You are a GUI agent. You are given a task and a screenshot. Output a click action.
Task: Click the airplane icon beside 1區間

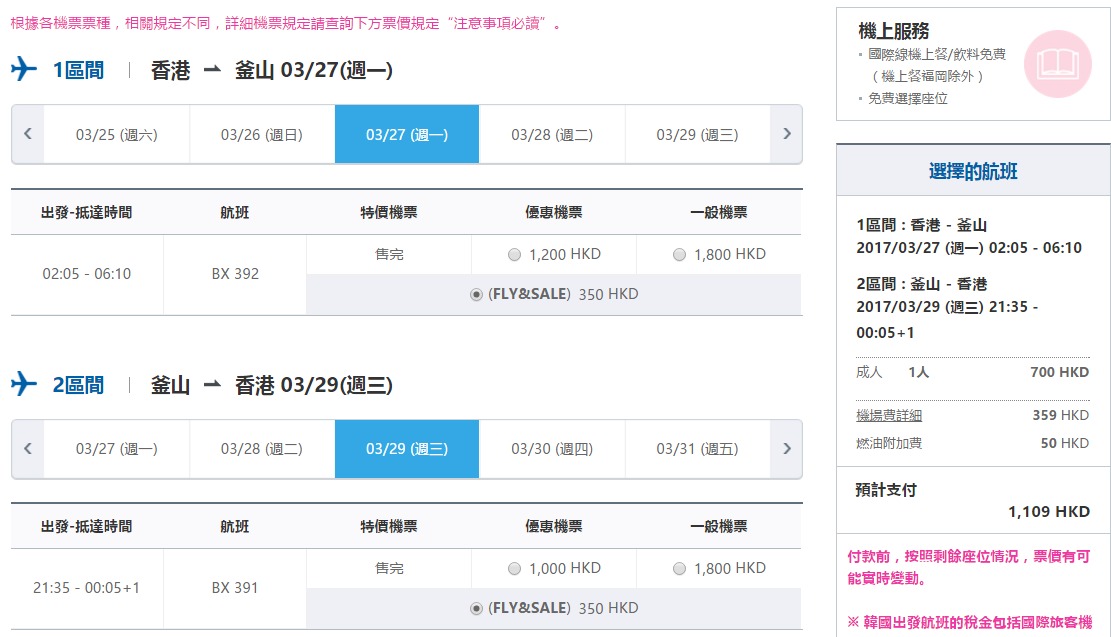24,70
